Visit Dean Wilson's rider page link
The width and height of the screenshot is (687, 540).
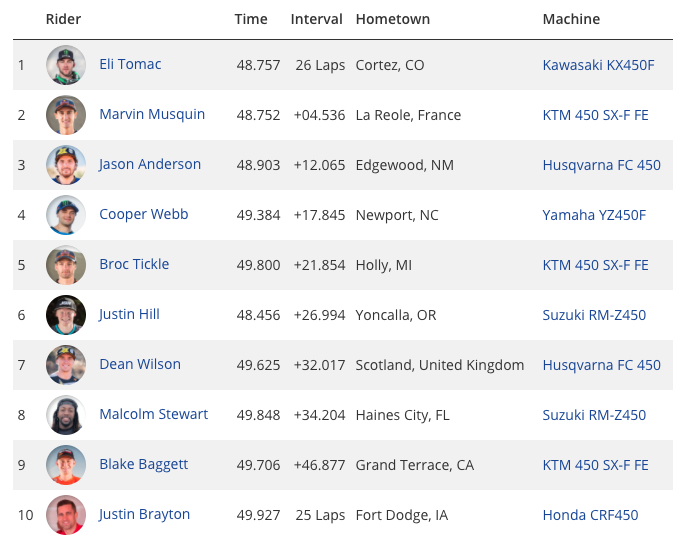[x=140, y=364]
